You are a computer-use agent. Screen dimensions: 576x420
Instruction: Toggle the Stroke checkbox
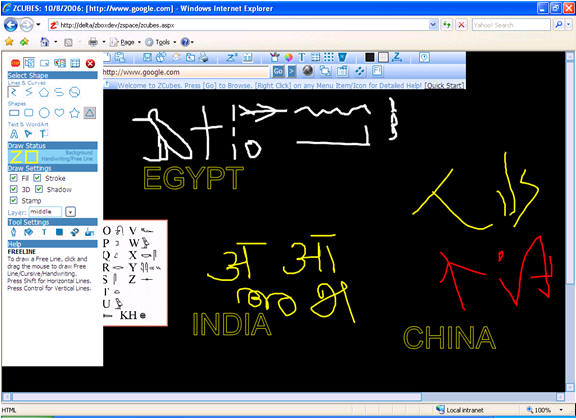pyautogui.click(x=37, y=178)
